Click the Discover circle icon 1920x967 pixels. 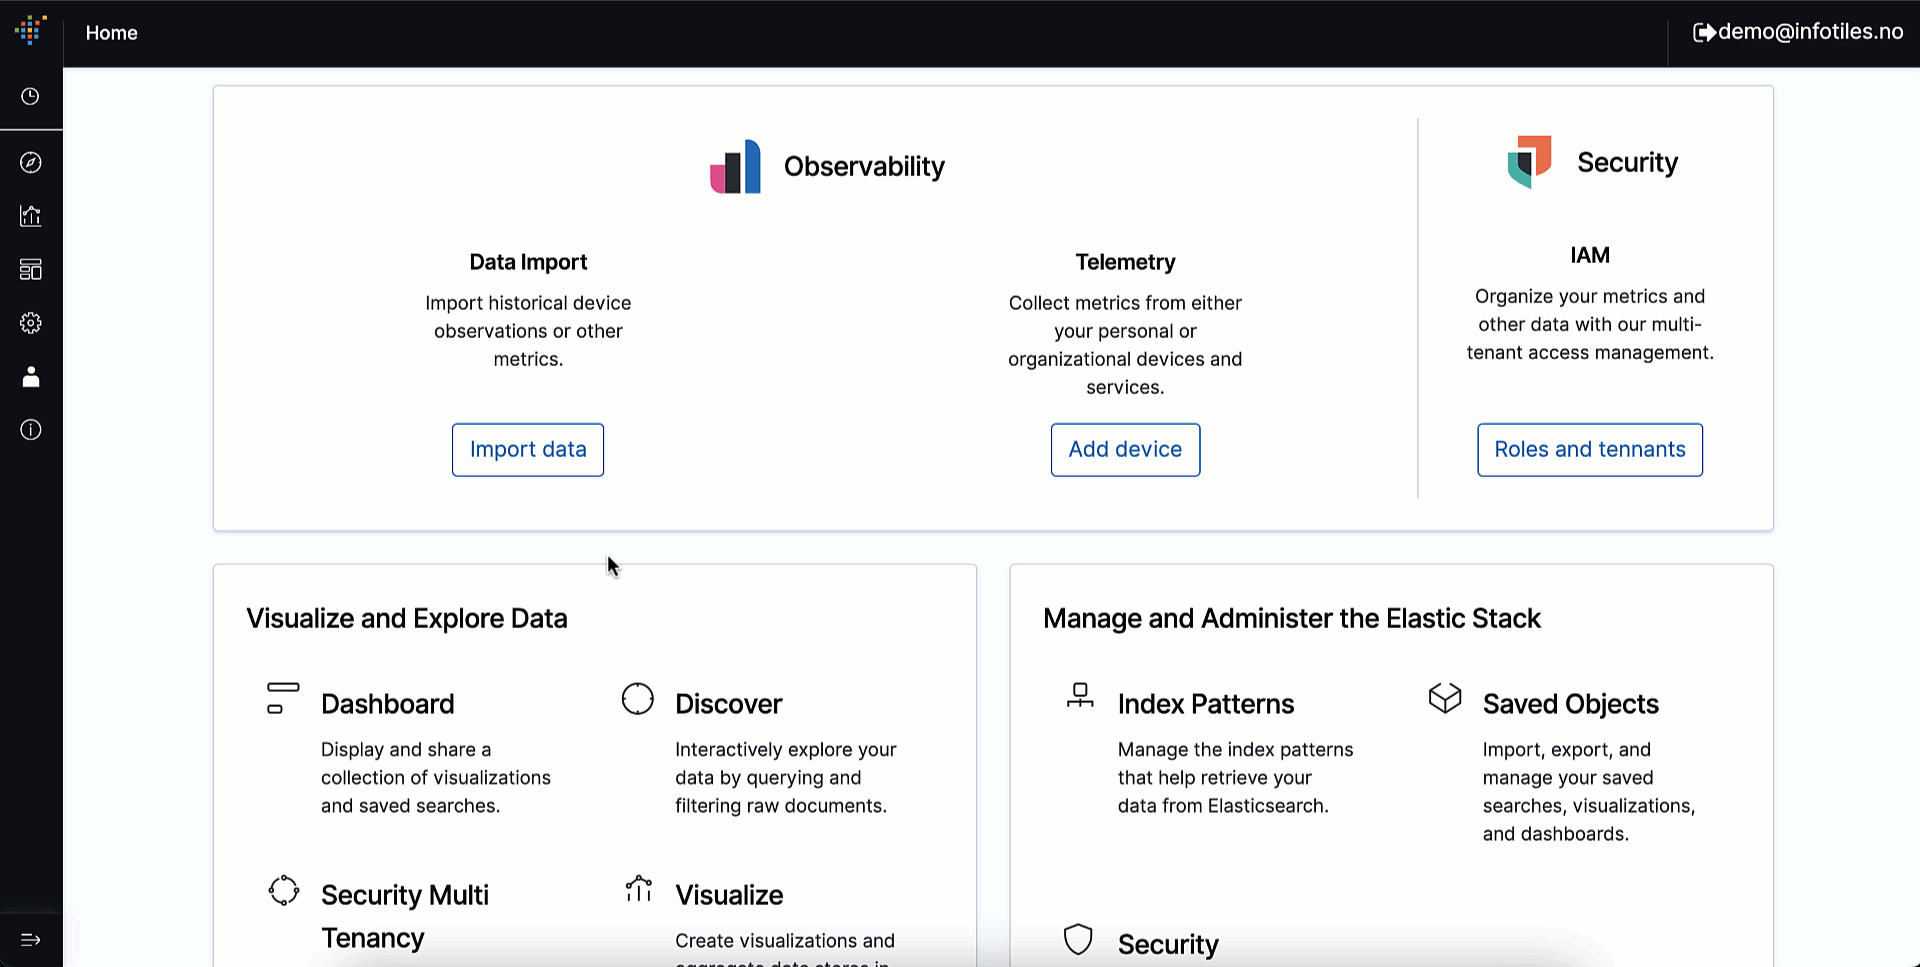pos(638,698)
